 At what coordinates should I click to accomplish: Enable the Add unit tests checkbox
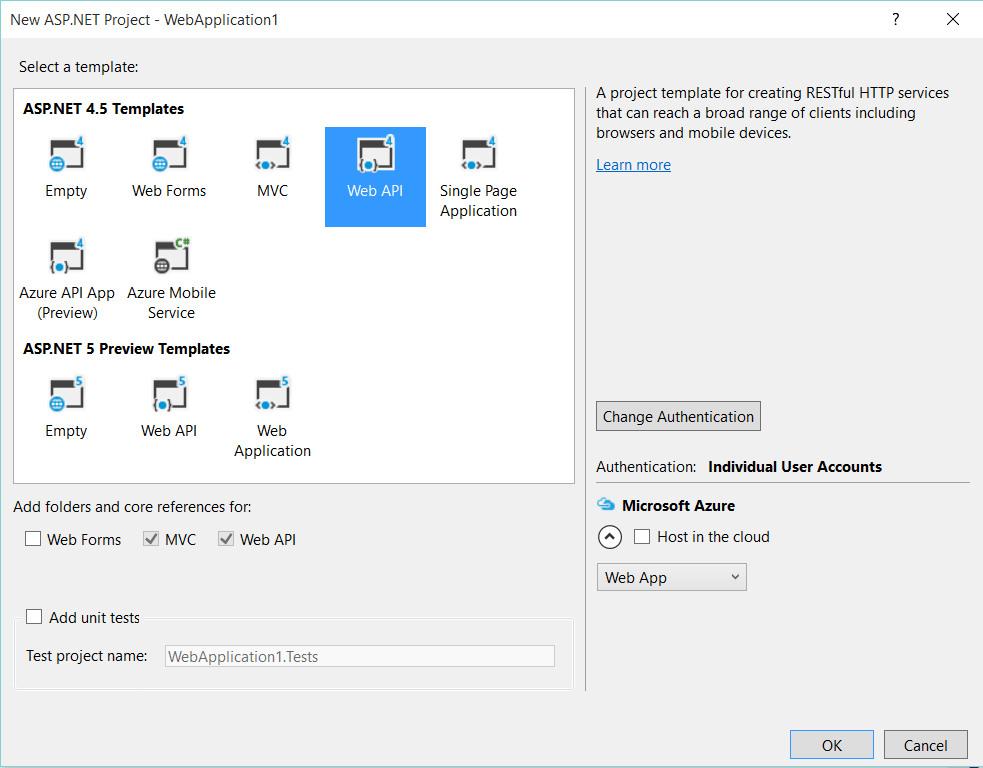tap(34, 616)
